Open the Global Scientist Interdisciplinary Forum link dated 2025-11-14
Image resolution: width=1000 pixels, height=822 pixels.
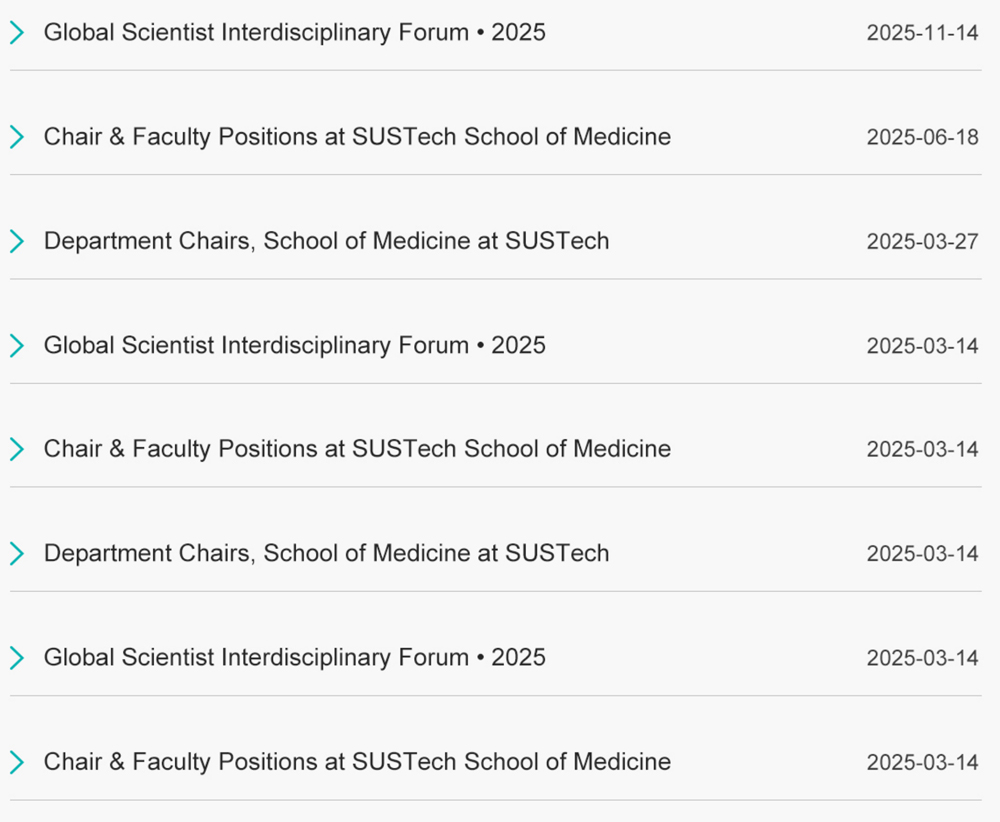[x=295, y=33]
